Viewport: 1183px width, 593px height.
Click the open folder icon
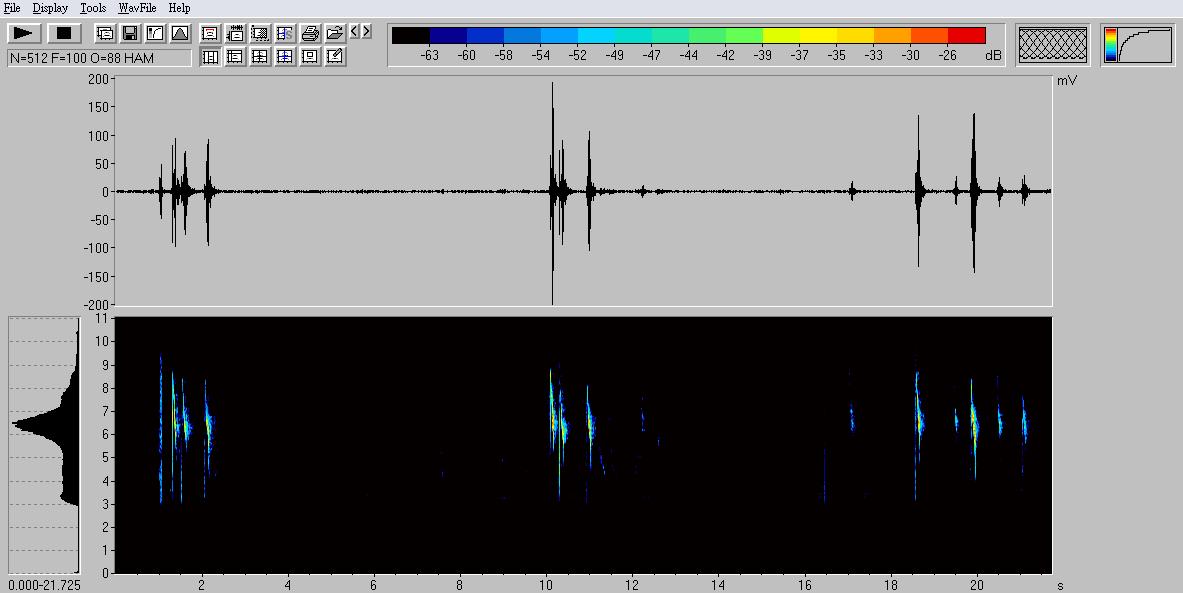coord(335,34)
